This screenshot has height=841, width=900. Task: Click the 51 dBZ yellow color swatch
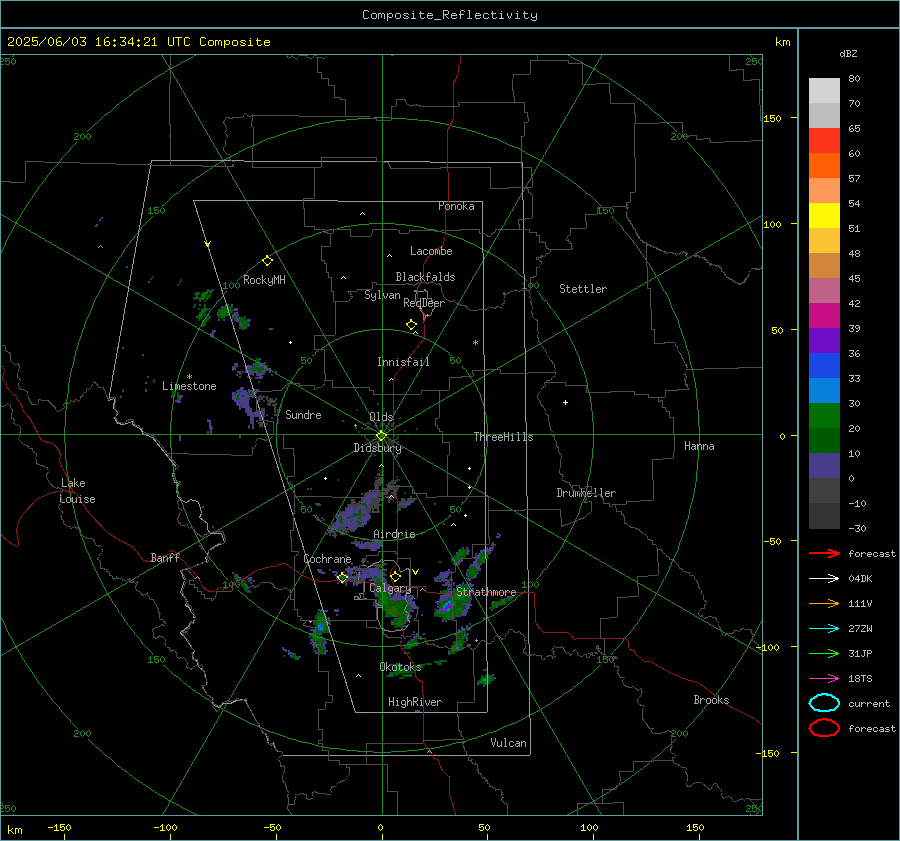click(824, 216)
